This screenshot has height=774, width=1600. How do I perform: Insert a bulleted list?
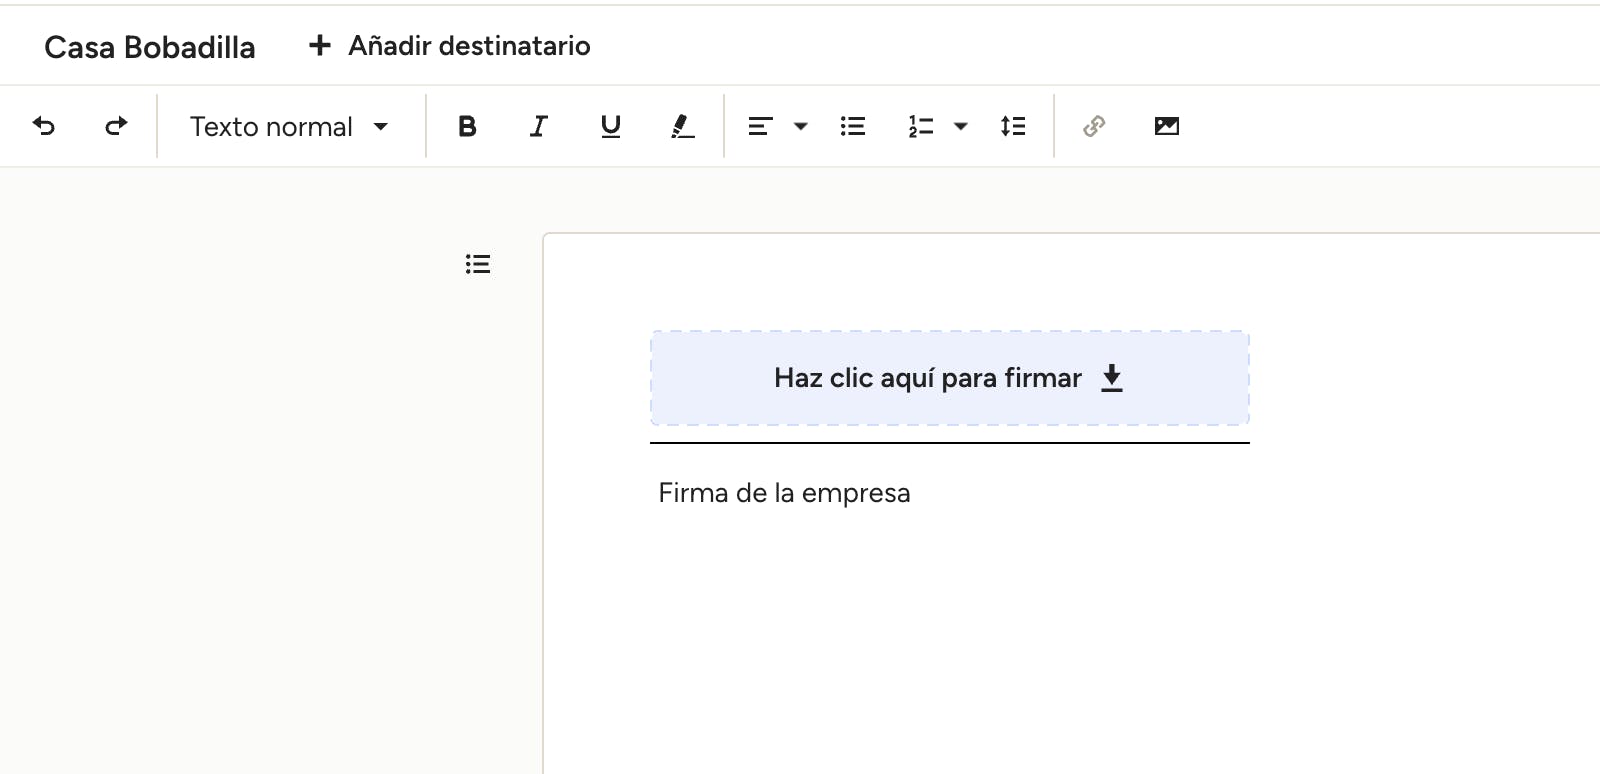853,126
